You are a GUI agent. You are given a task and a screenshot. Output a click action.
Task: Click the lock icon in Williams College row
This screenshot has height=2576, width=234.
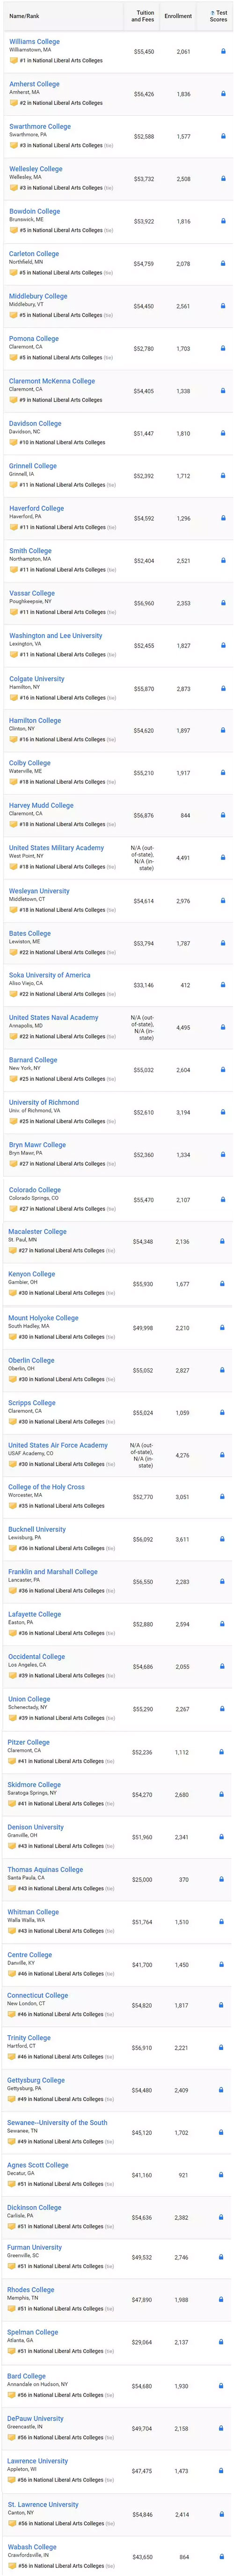[222, 51]
